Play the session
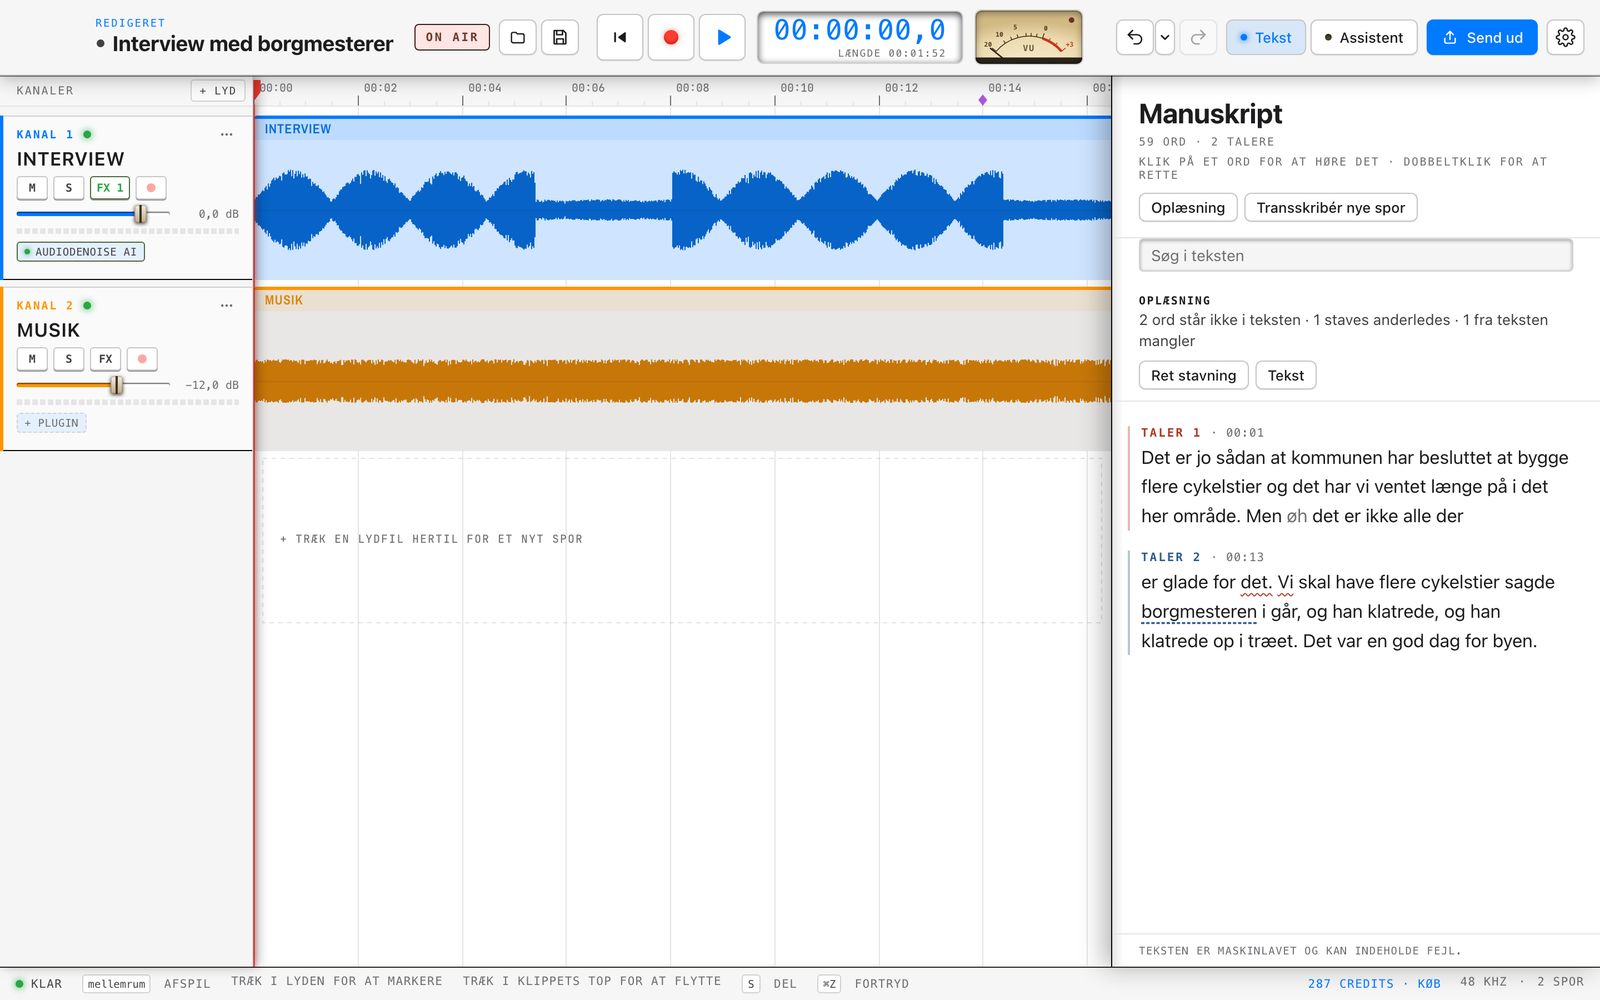 click(723, 37)
